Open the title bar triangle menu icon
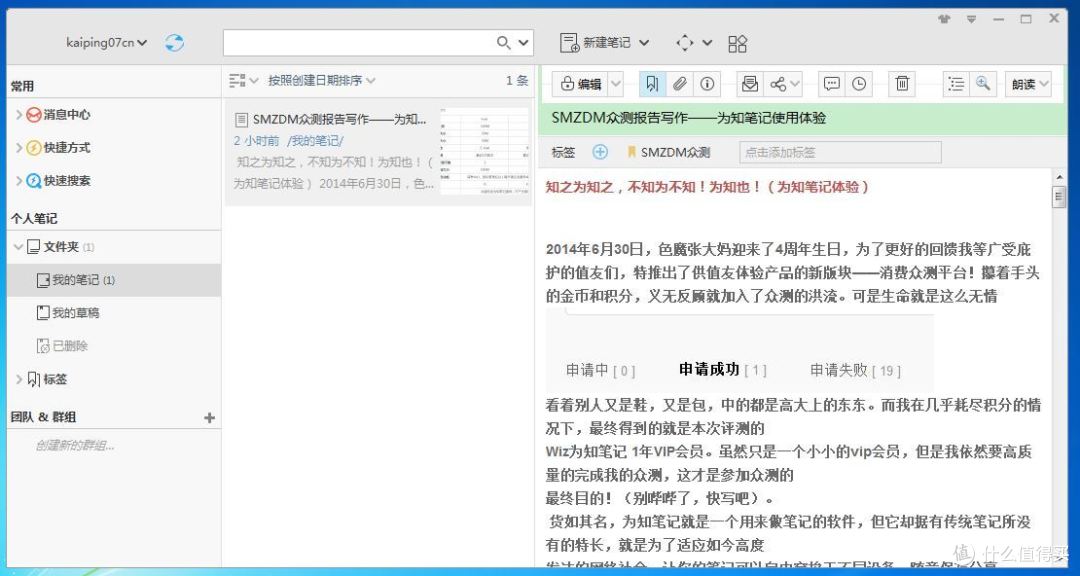Screen dimensions: 1080x576 (x=971, y=19)
